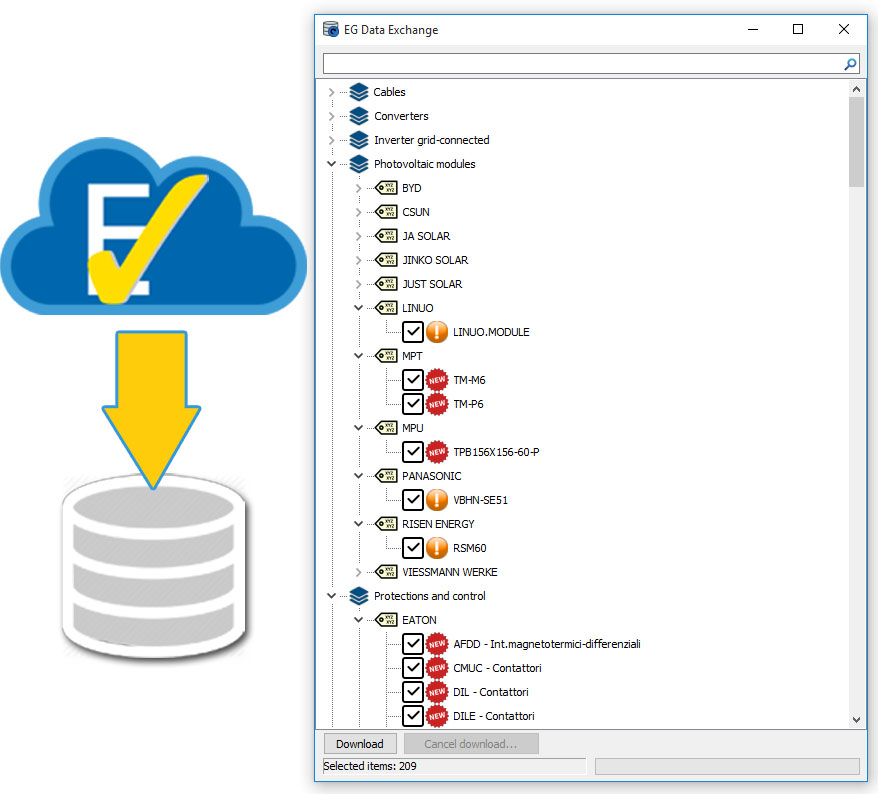Click the red NEW badge next to DIL - Contattori

(x=437, y=692)
